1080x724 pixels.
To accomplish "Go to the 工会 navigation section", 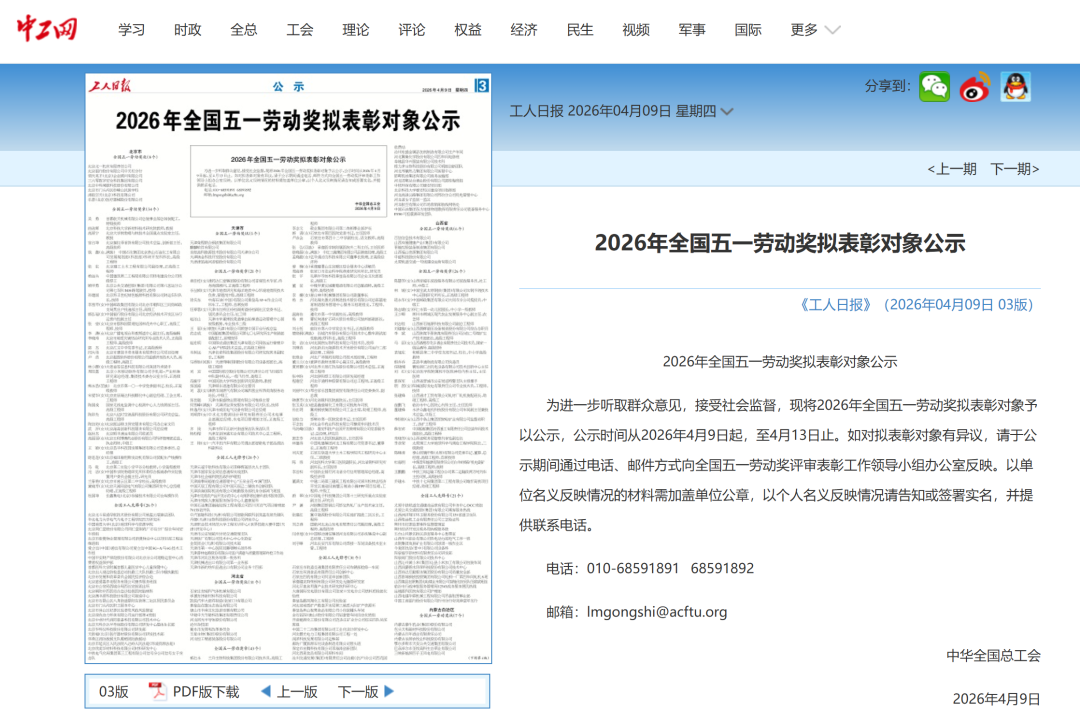I will click(299, 30).
